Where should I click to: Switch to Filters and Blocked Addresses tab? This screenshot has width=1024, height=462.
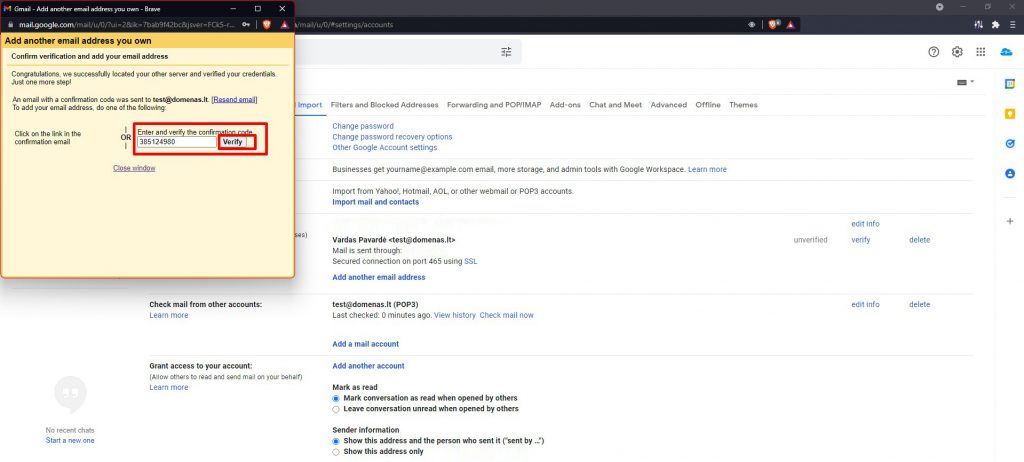(x=385, y=105)
